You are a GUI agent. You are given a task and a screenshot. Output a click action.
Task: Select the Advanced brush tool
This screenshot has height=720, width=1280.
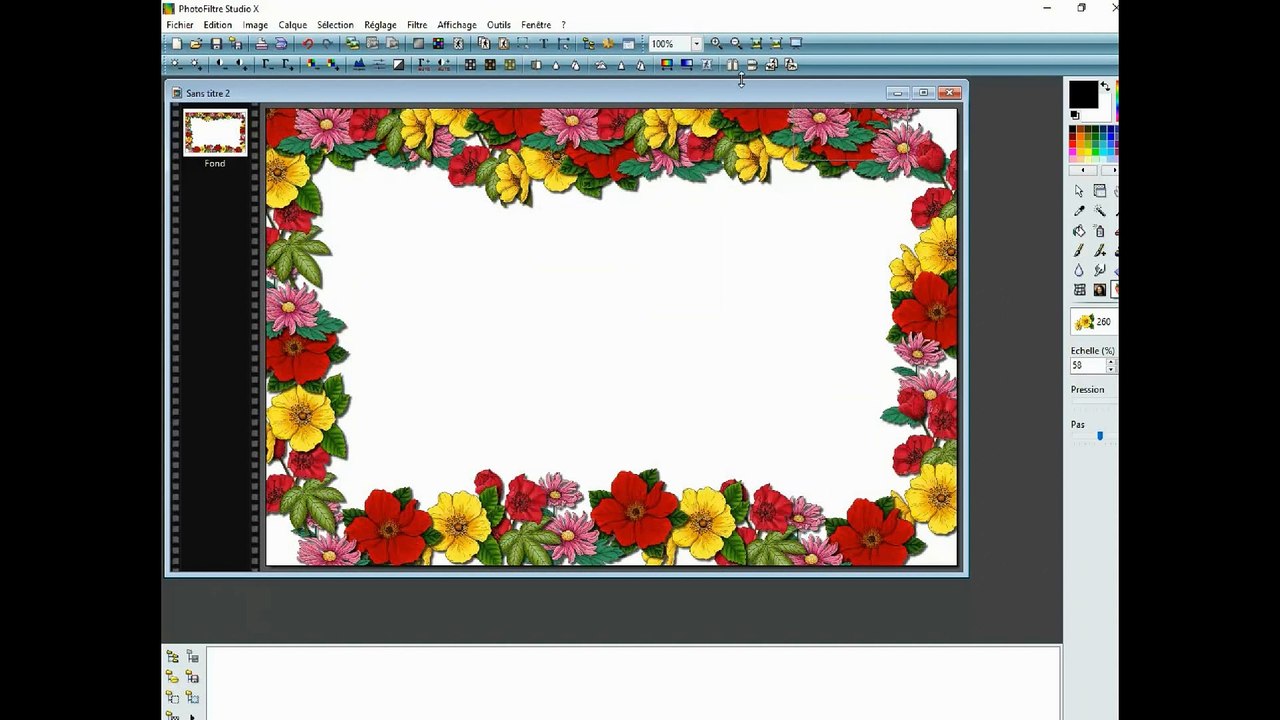[1099, 251]
